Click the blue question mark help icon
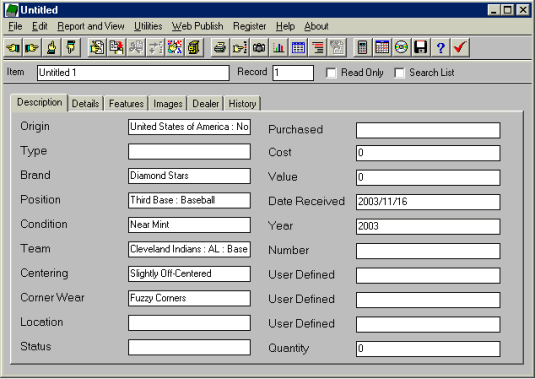Screen dimensions: 535x379 [440, 47]
